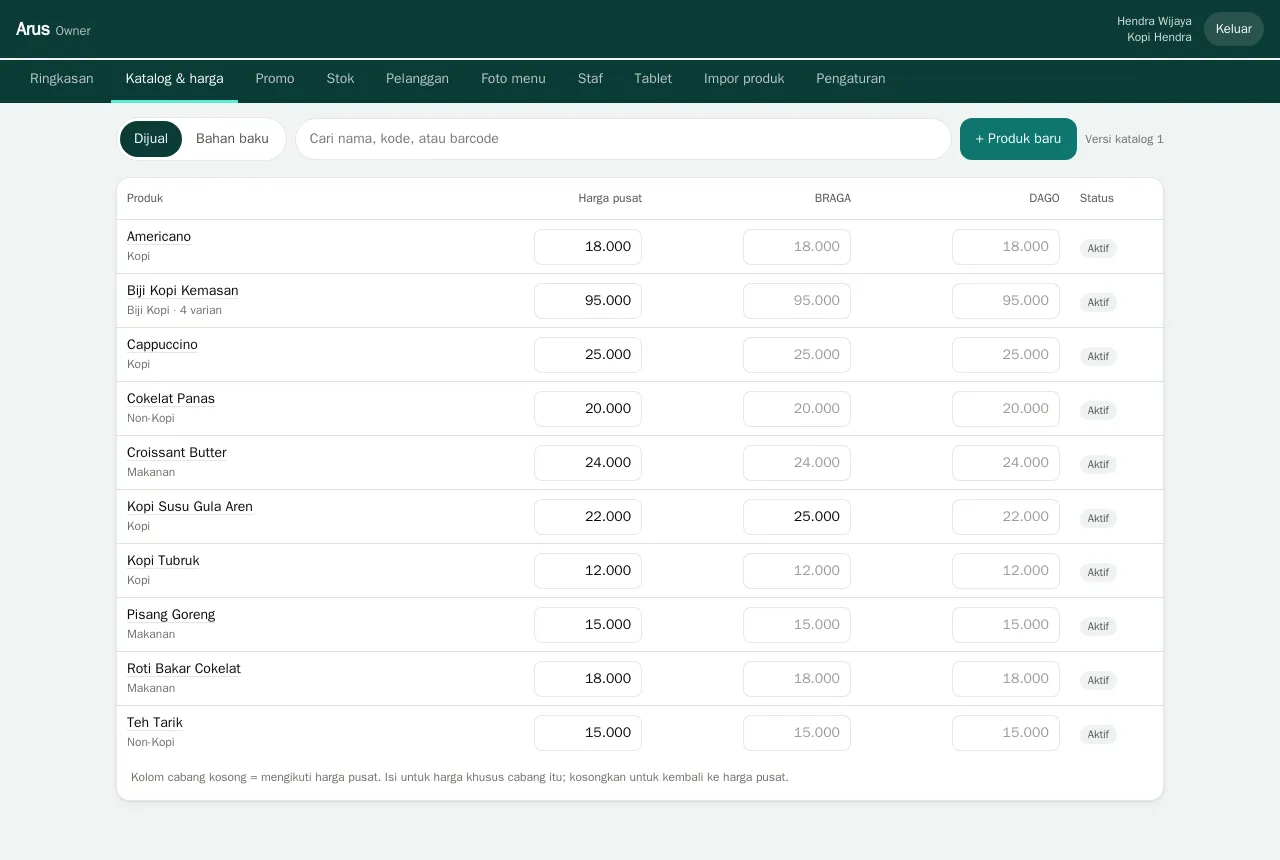Focus the product search field
Image resolution: width=1280 pixels, height=860 pixels.
[623, 139]
